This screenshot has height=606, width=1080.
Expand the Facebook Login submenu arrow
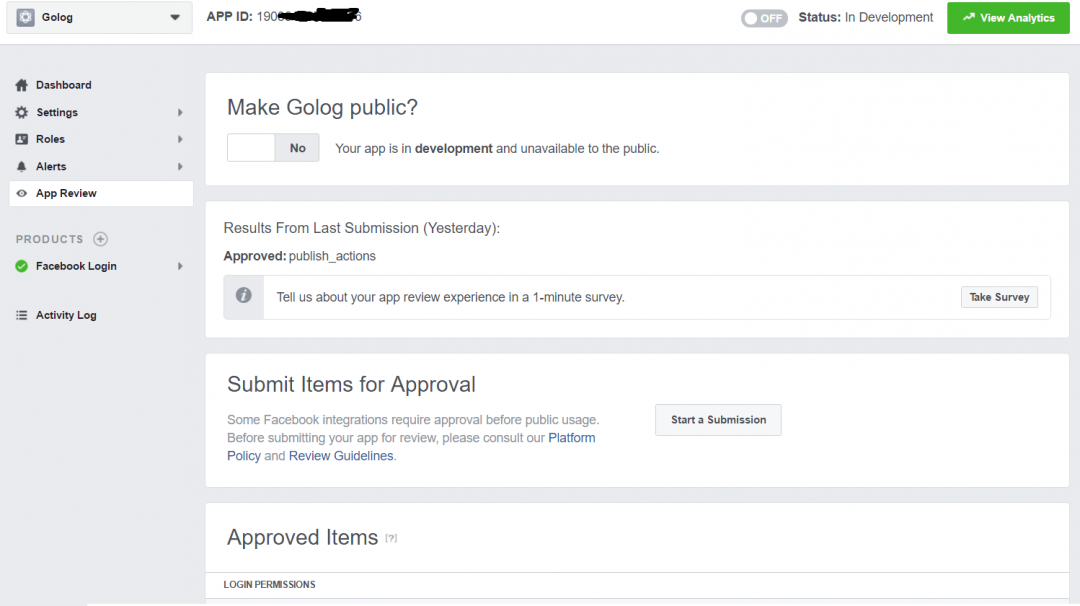180,266
